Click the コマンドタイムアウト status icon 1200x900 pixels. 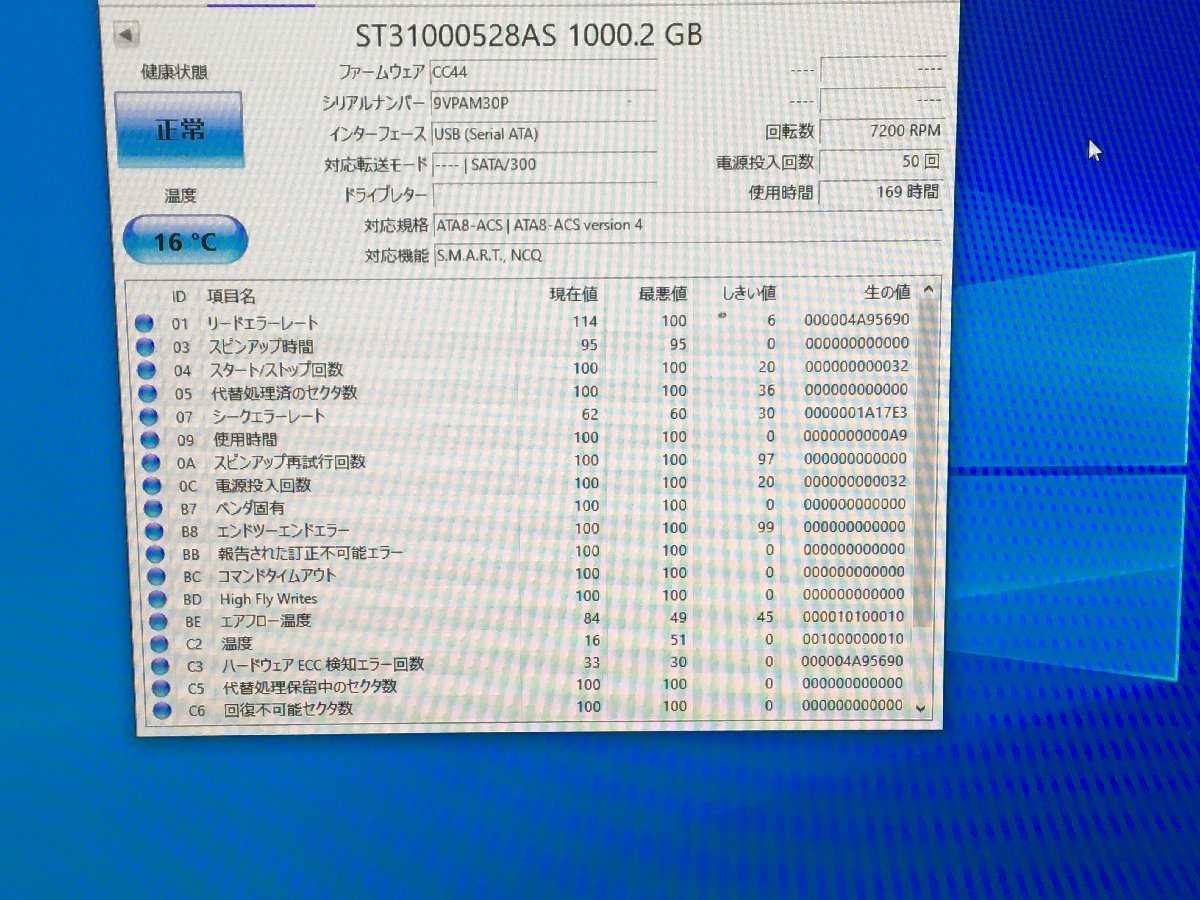pos(155,574)
